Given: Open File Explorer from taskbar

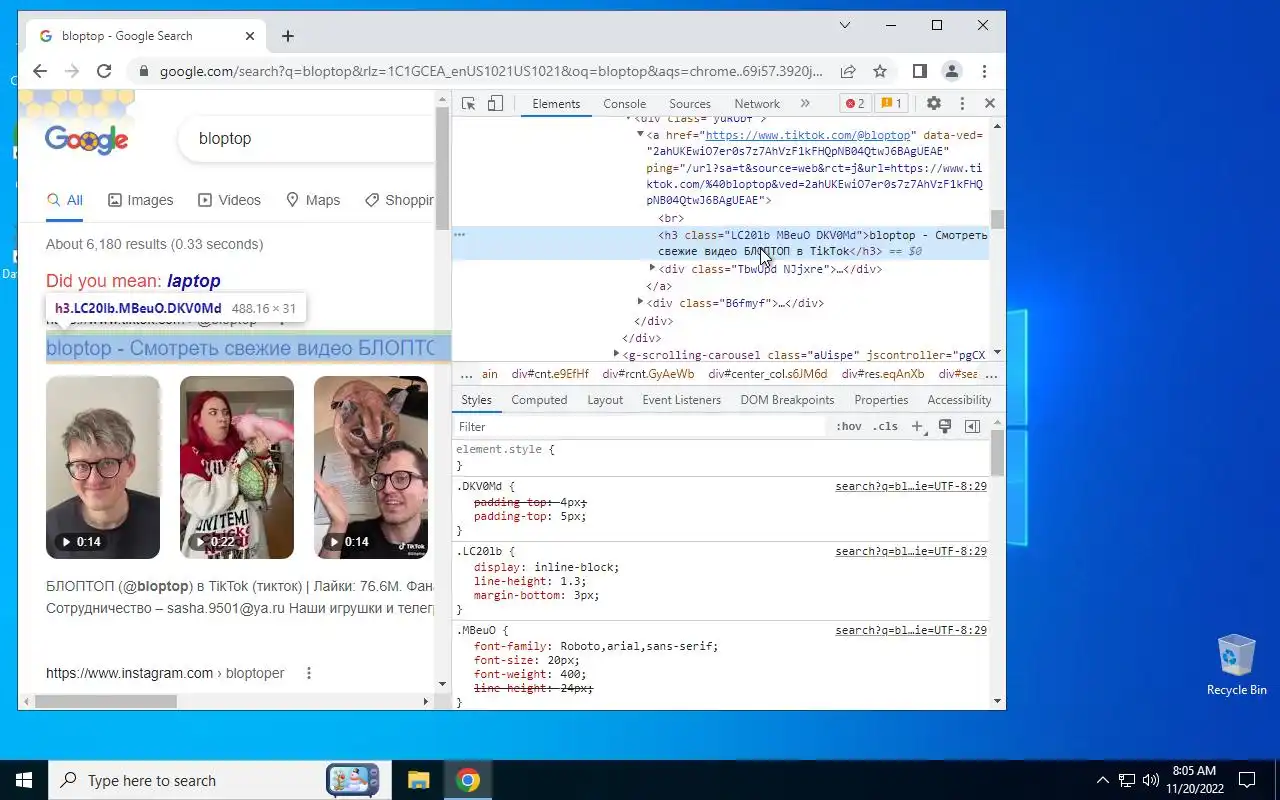Looking at the screenshot, I should point(418,781).
